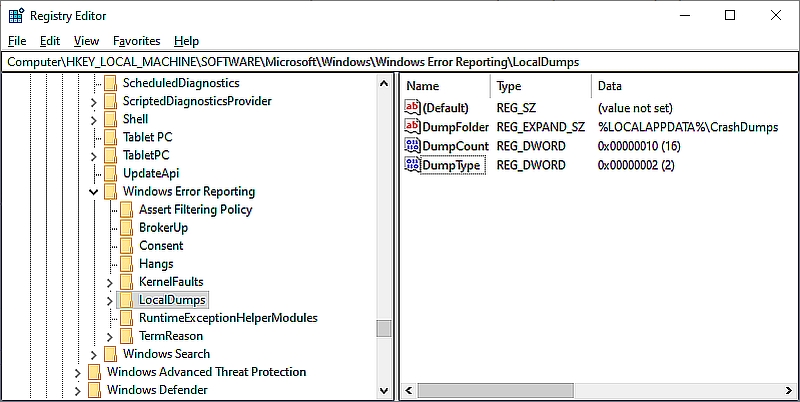Image resolution: width=800 pixels, height=402 pixels.
Task: Click the Assert Filtering Policy folder icon
Action: click(x=127, y=210)
